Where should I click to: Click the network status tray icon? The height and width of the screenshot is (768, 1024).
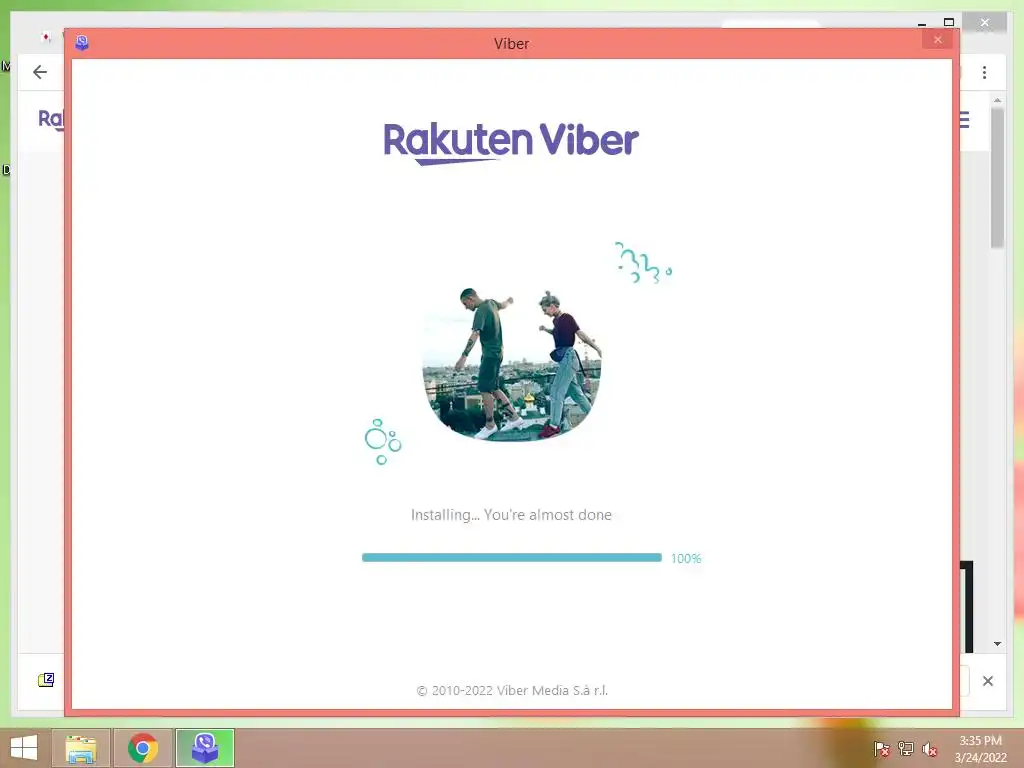pyautogui.click(x=906, y=749)
